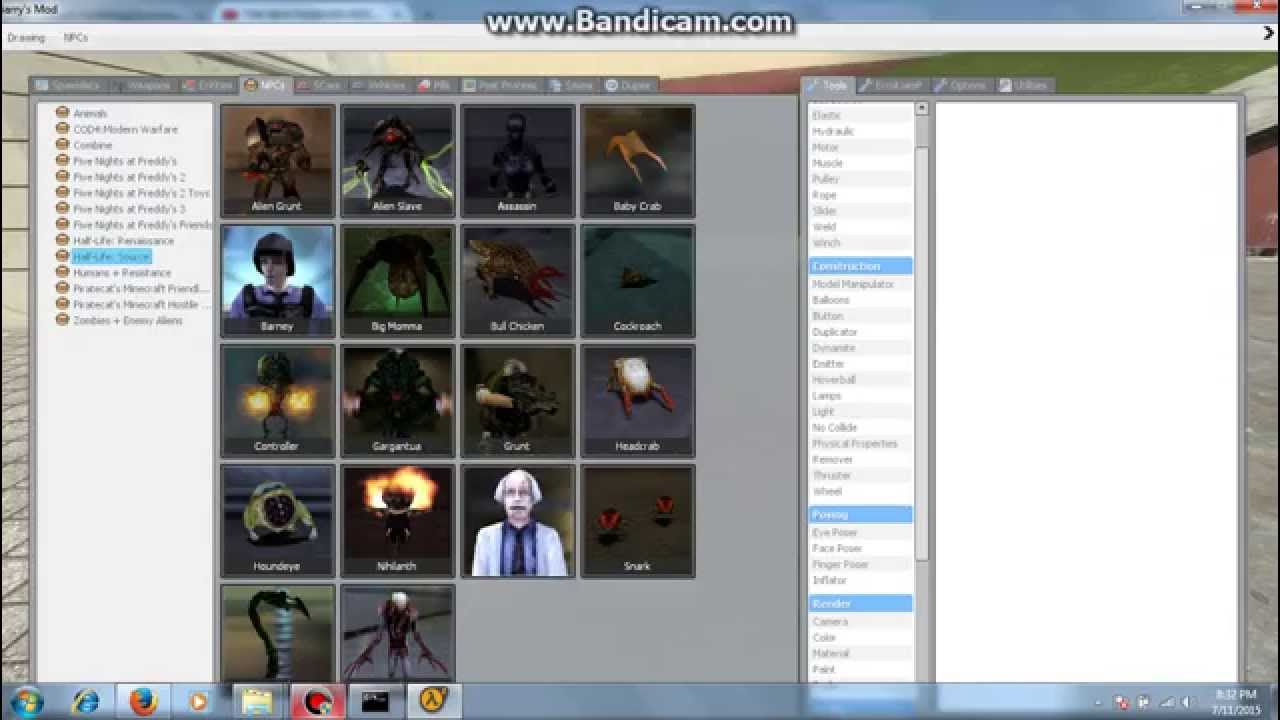Launch Internet Explorer from taskbar
Viewport: 1280px width, 720px height.
pos(87,701)
